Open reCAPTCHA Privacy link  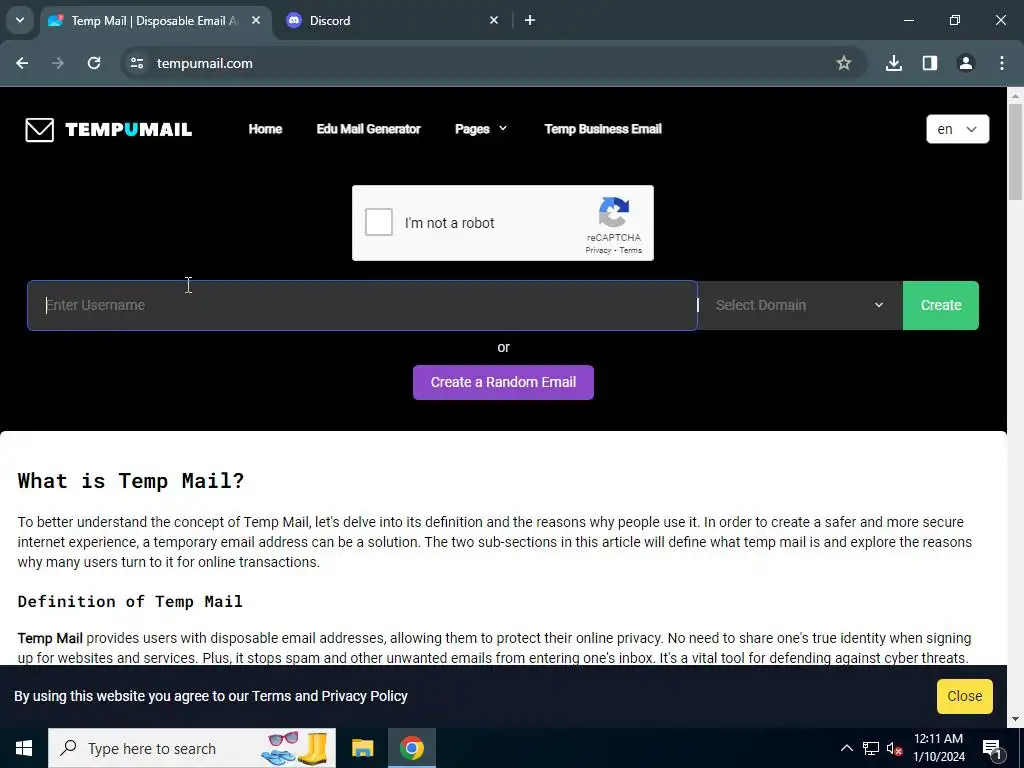[x=598, y=250]
